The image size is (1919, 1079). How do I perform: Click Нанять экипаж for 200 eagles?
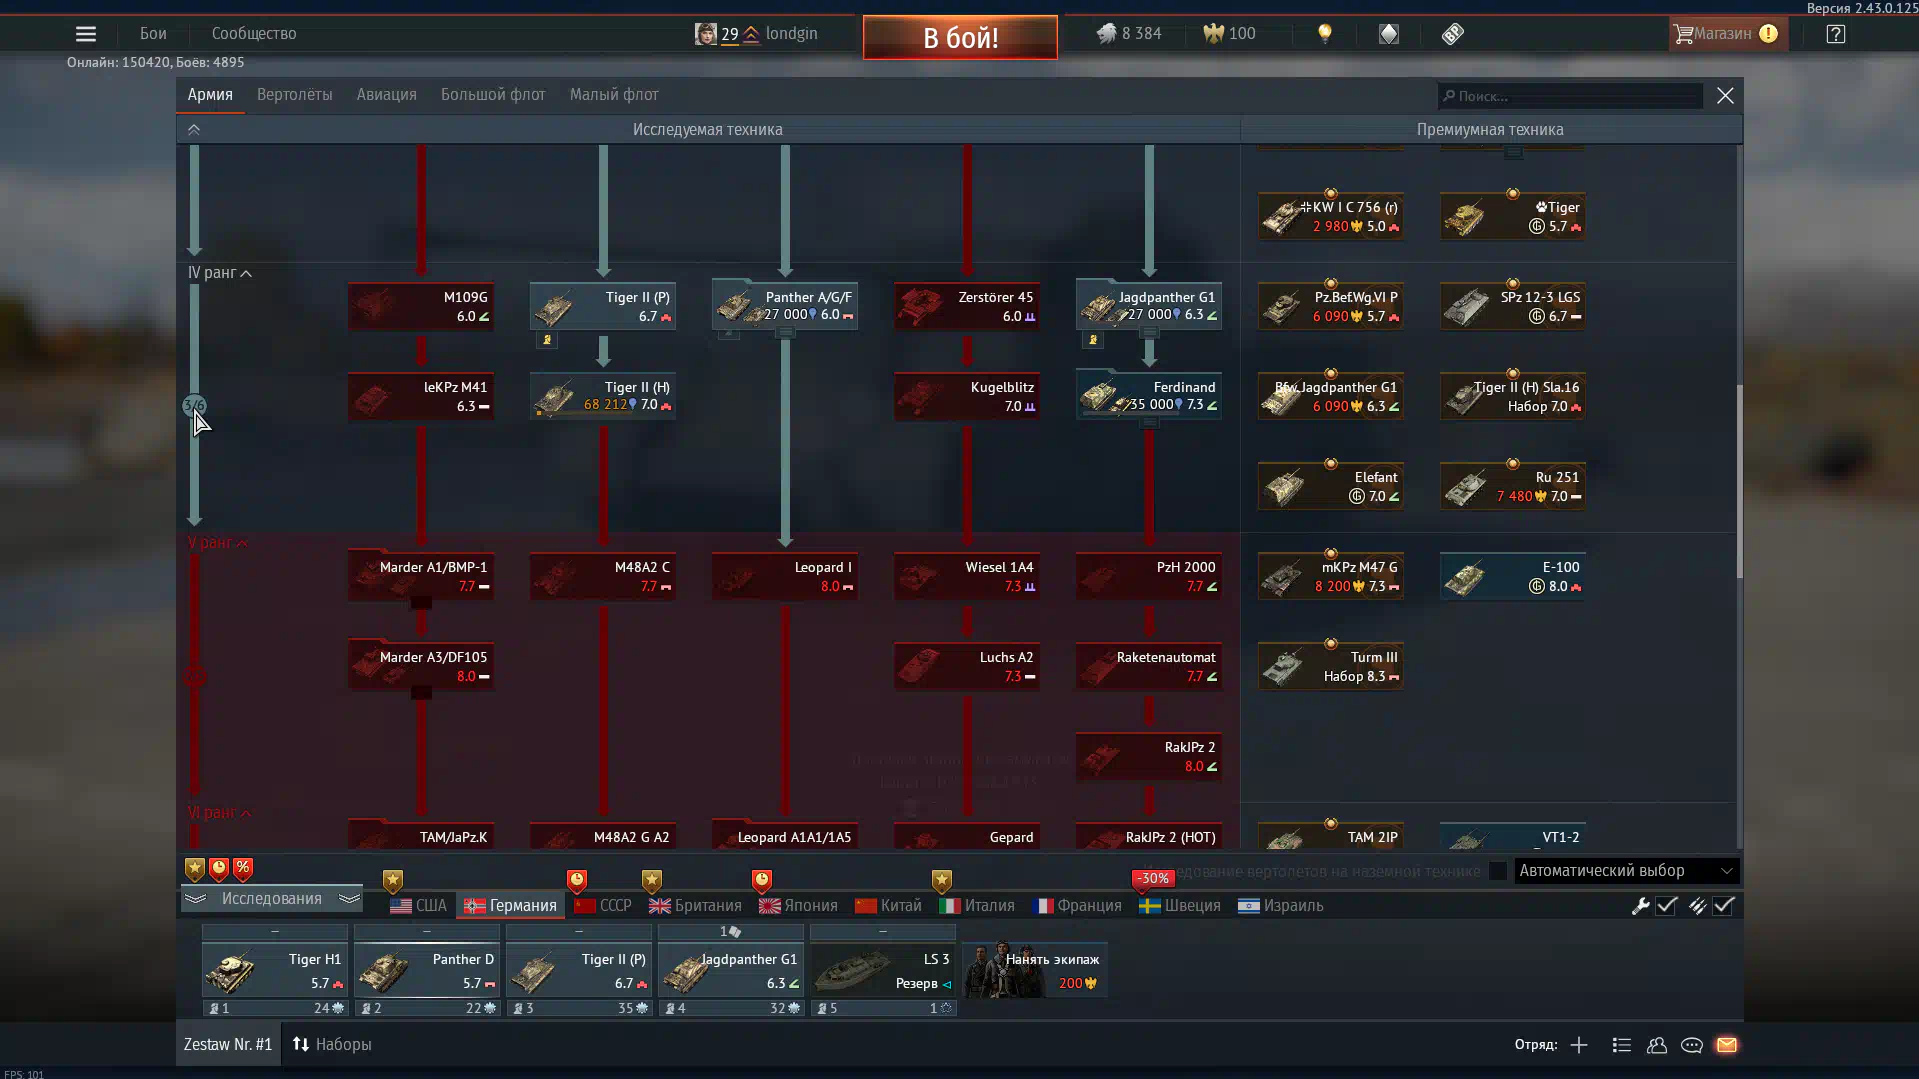pyautogui.click(x=1035, y=970)
